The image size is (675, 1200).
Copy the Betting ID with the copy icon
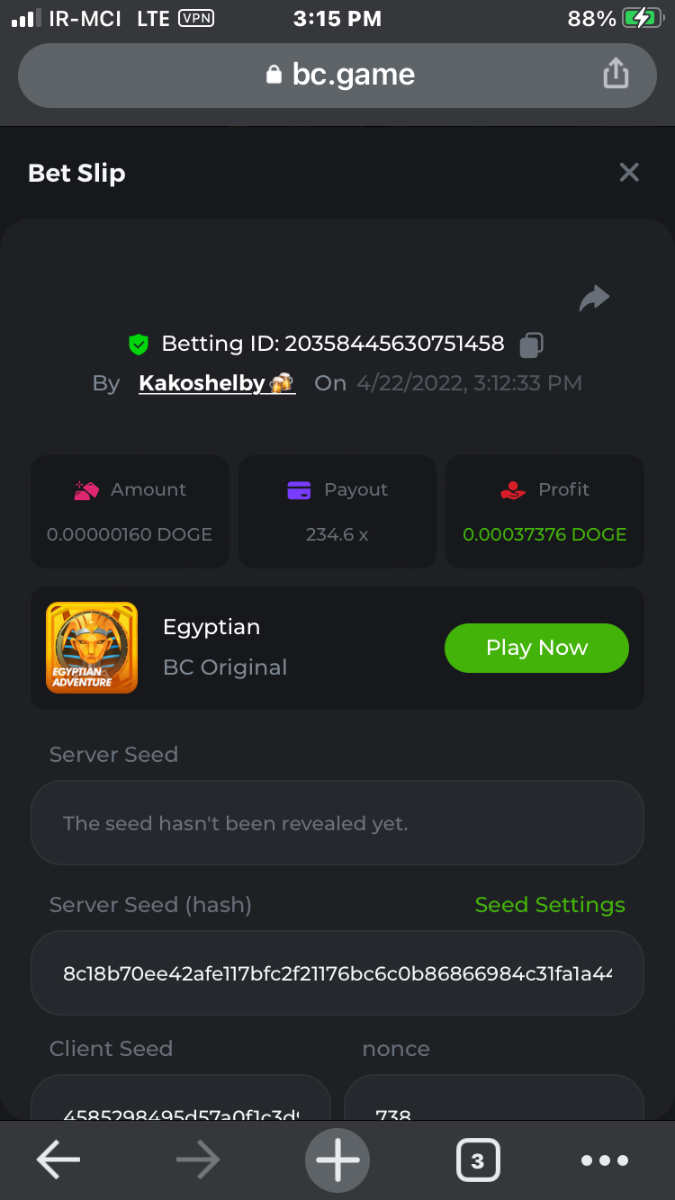(x=531, y=345)
